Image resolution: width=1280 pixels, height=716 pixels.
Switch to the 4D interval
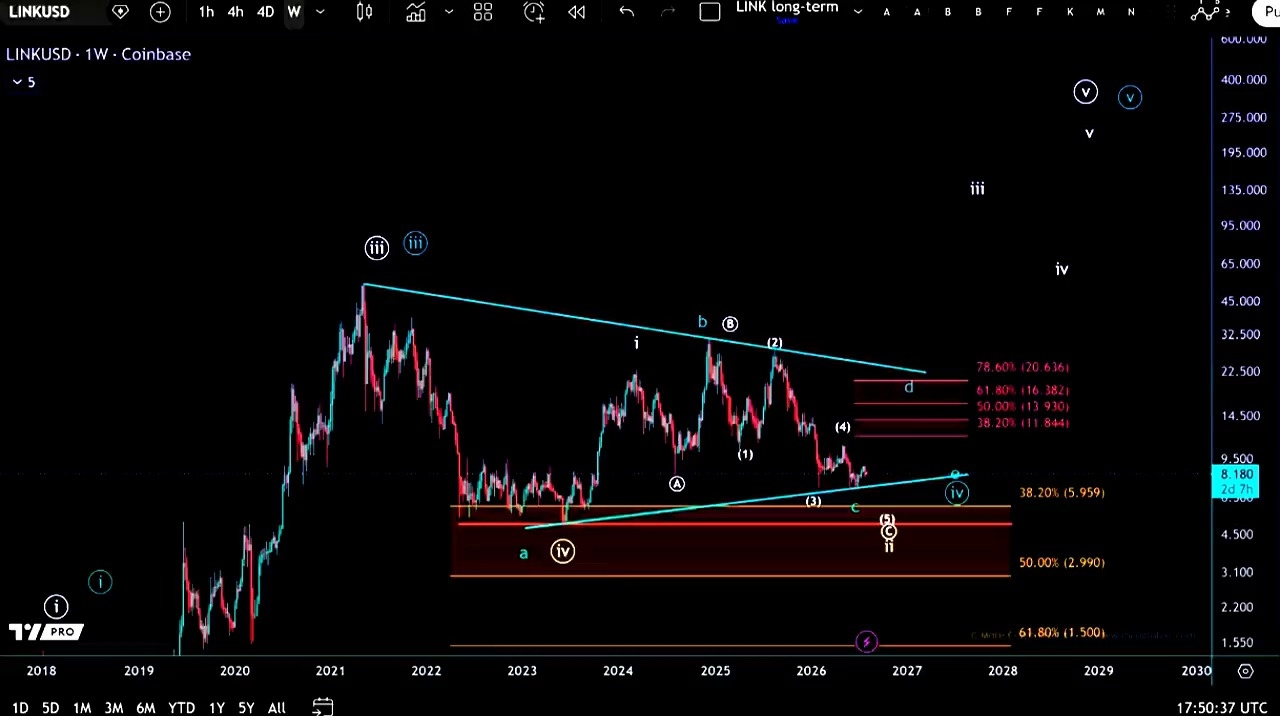click(x=265, y=12)
